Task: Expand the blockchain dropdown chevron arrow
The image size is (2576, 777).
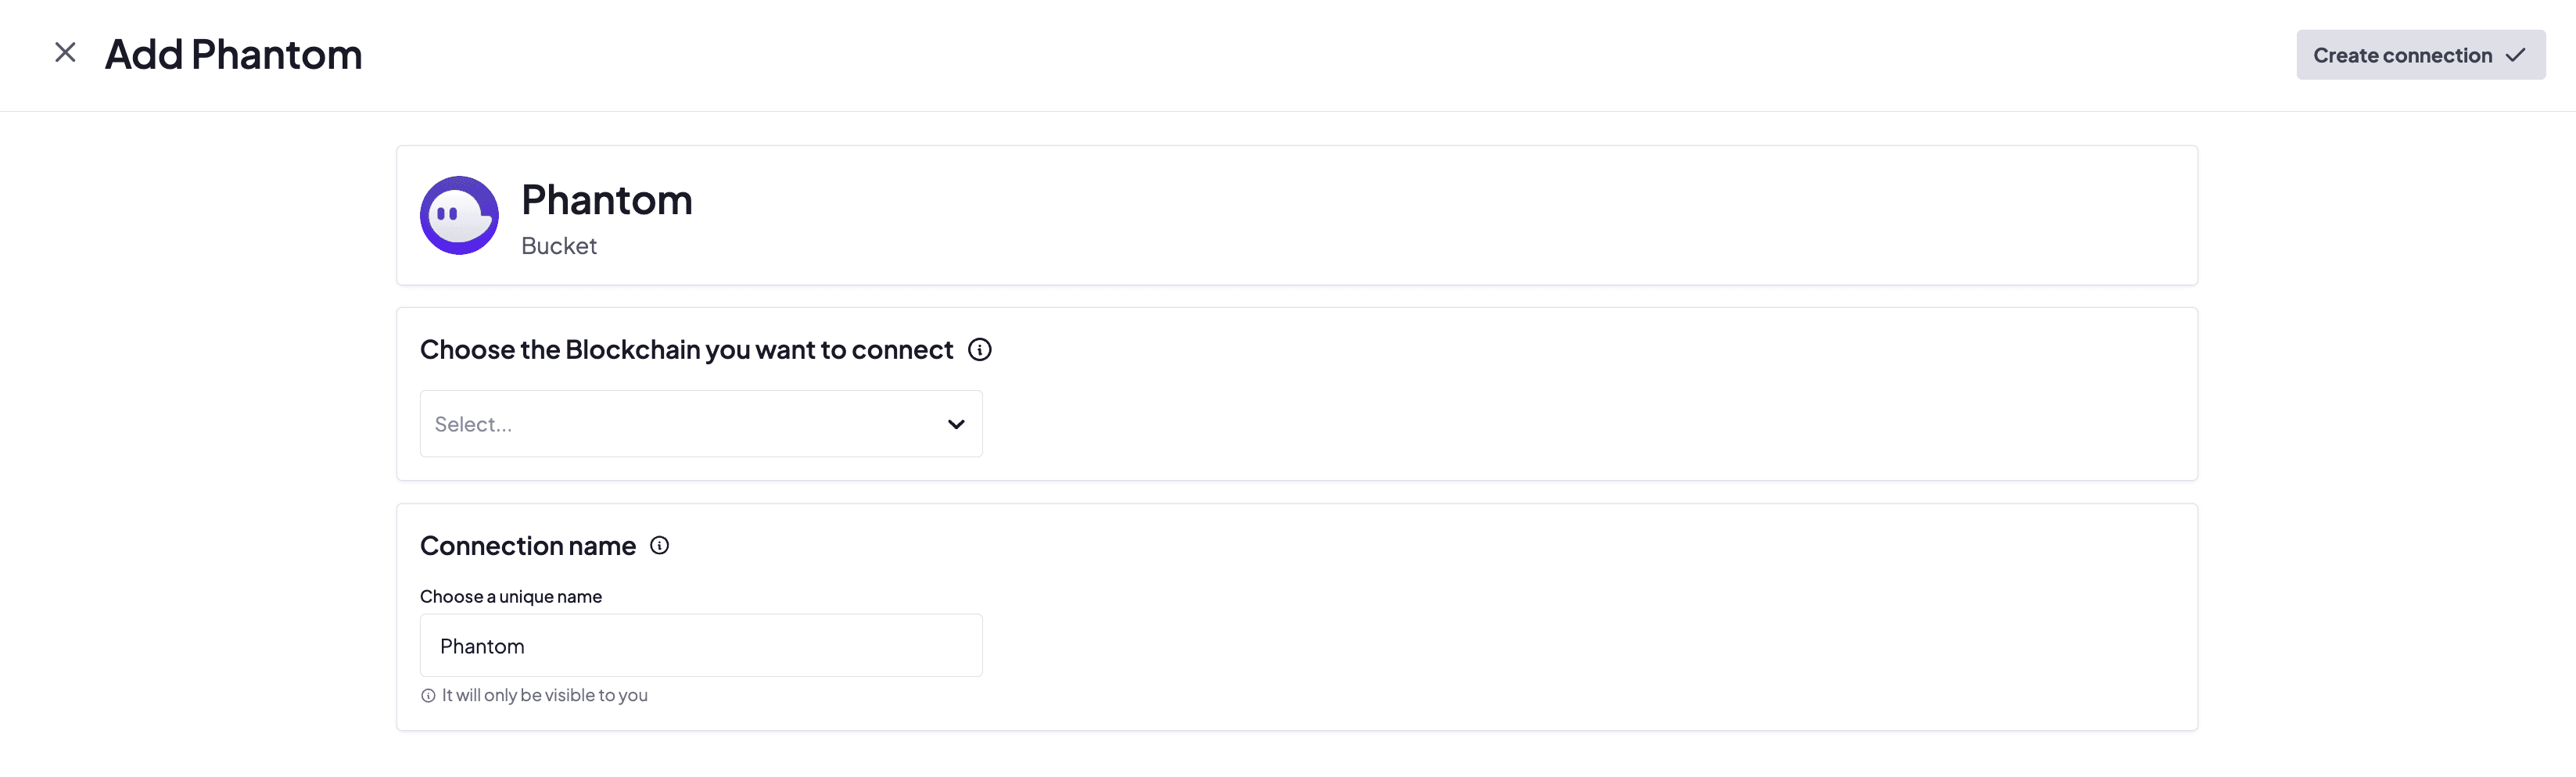Action: [956, 424]
